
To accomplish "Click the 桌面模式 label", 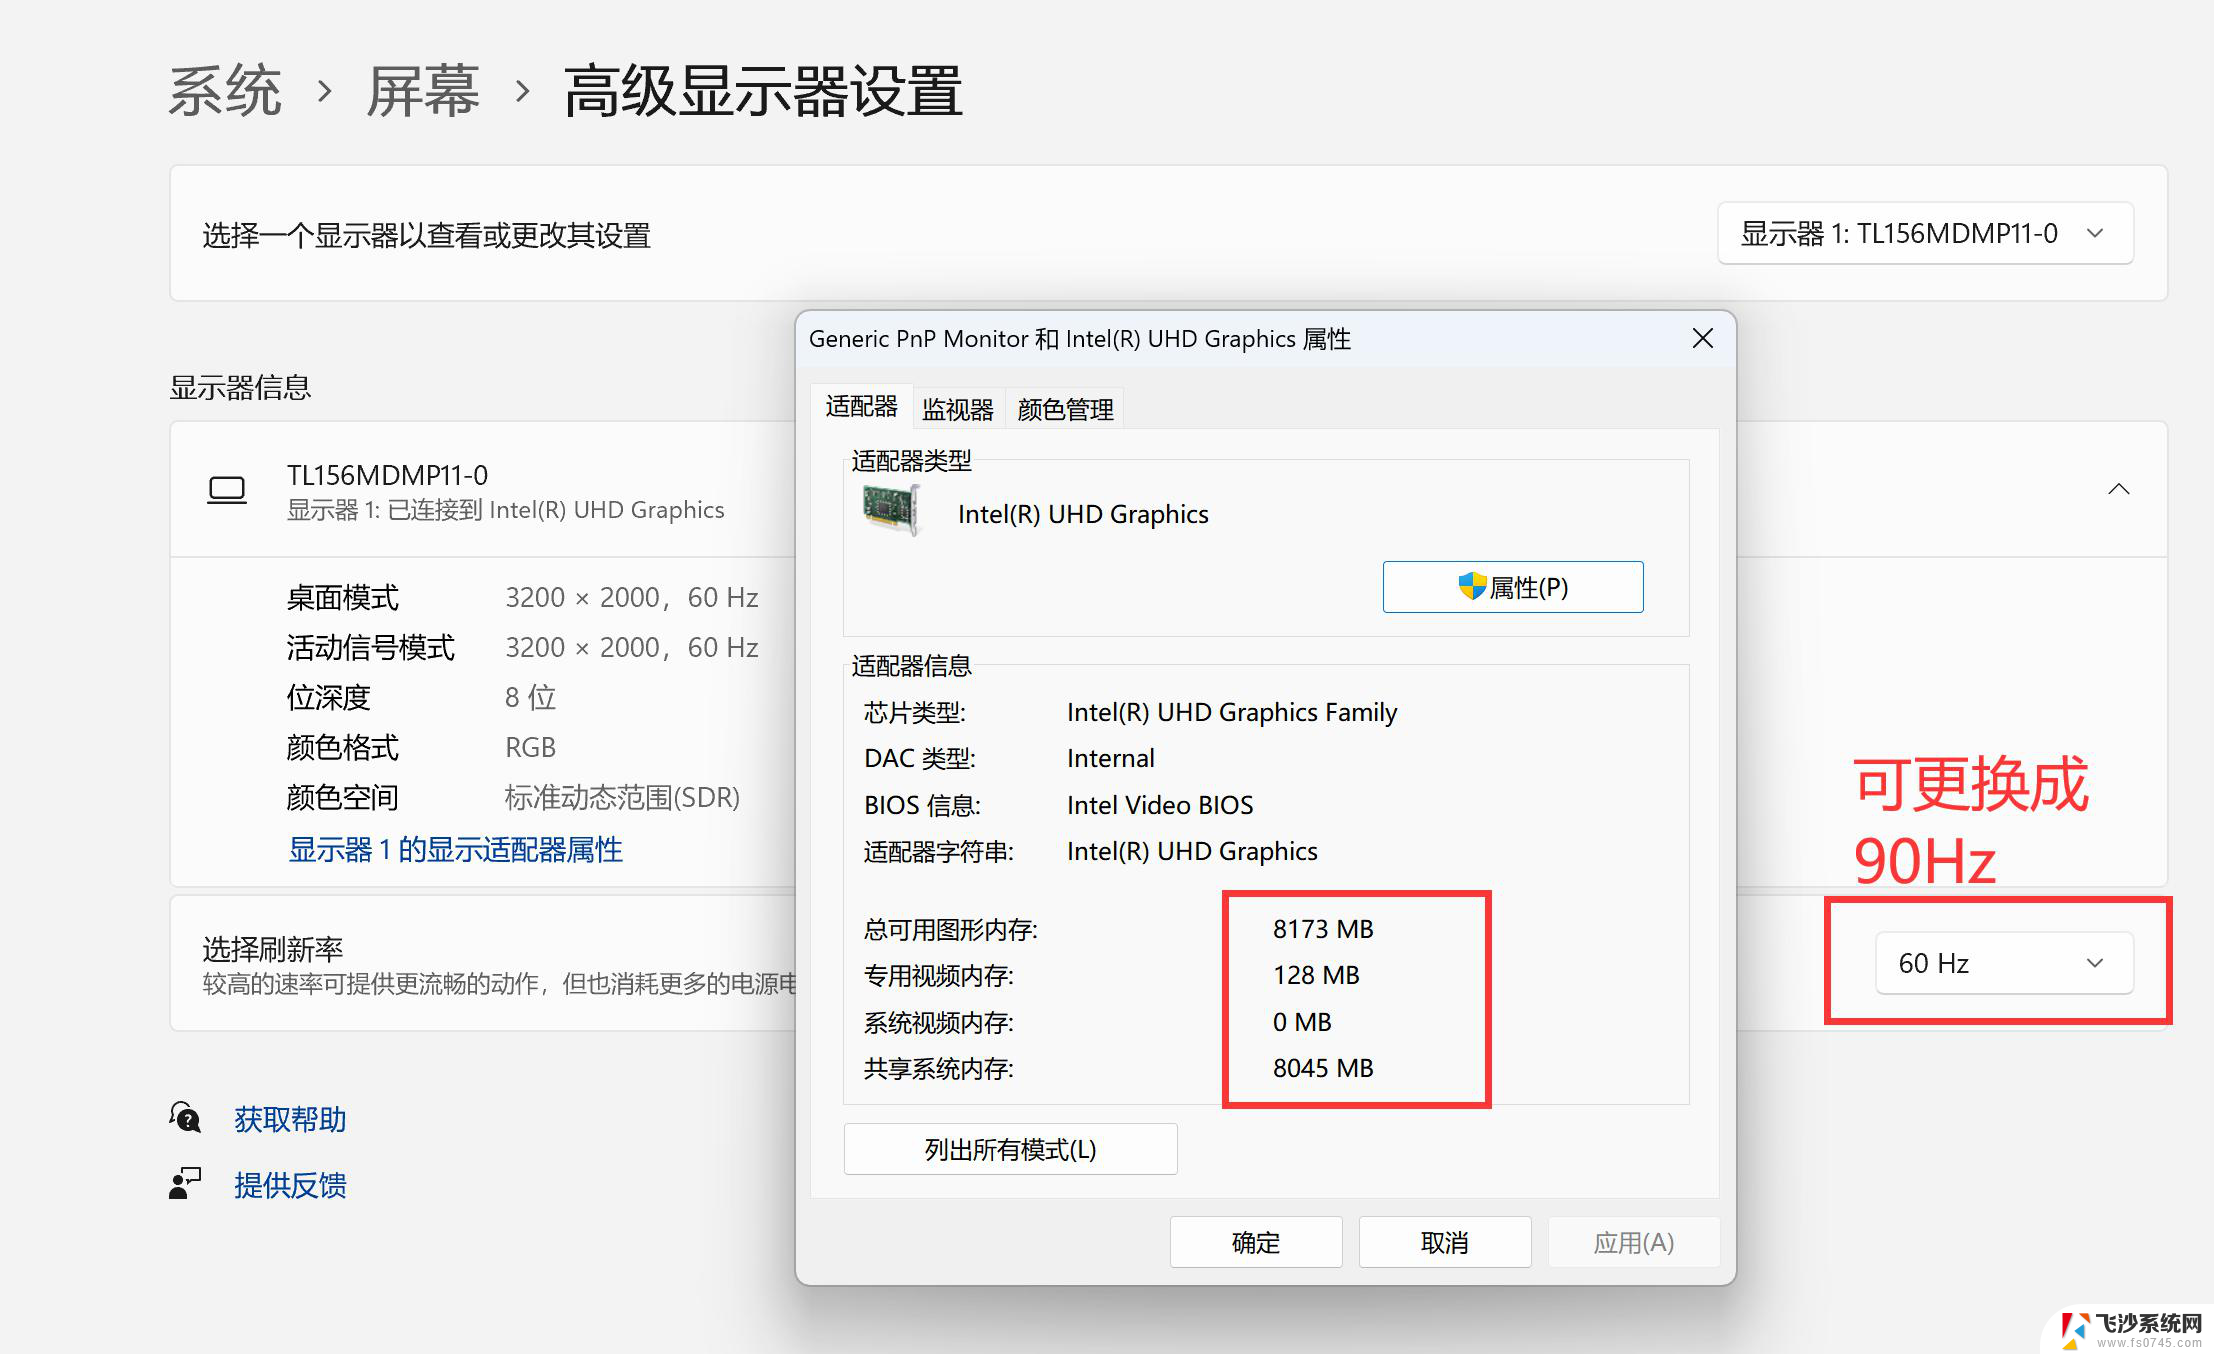I will click(x=342, y=597).
